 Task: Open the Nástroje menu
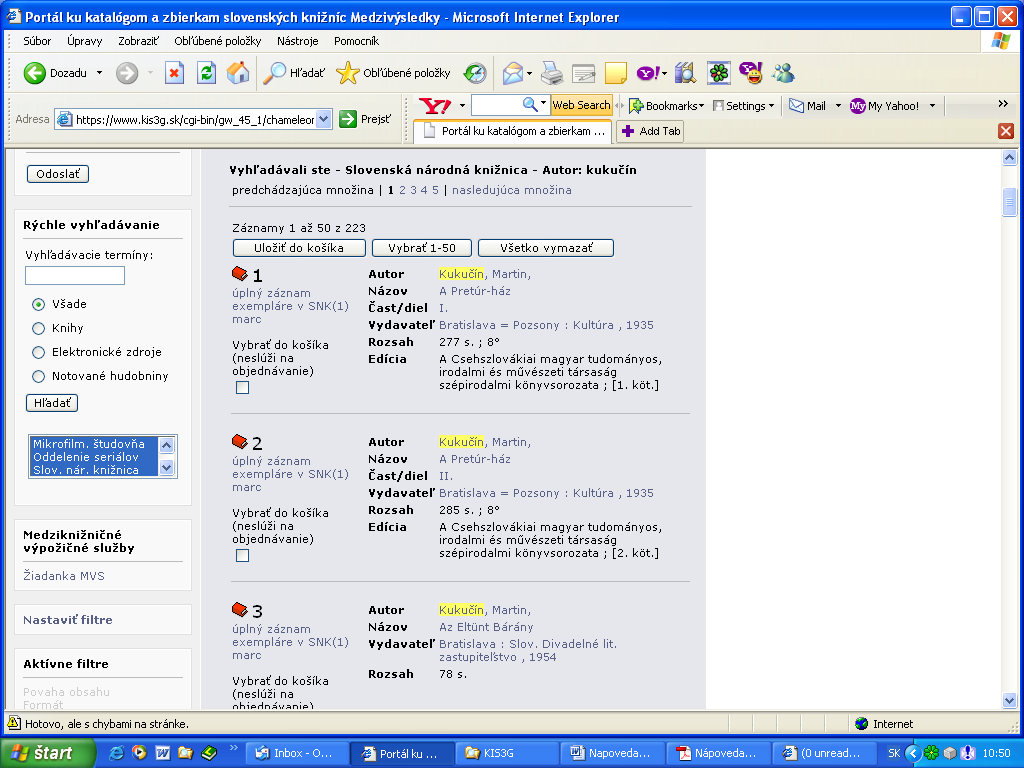[x=297, y=41]
